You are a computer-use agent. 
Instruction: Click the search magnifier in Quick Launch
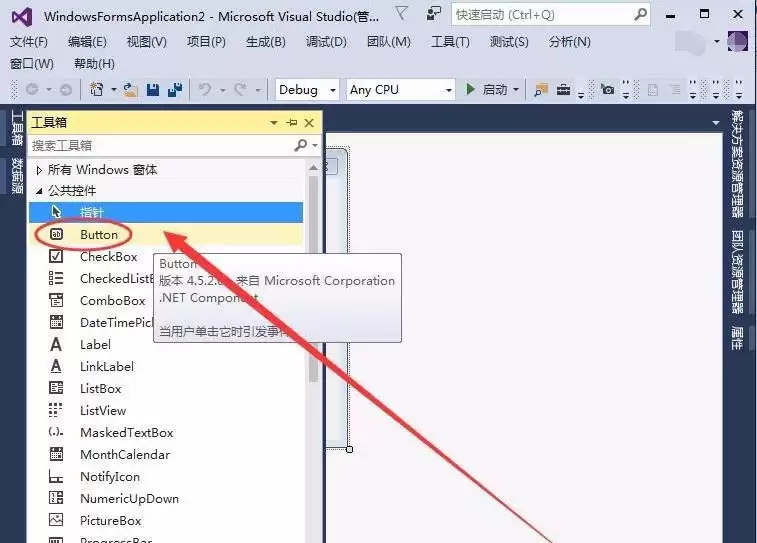point(640,14)
